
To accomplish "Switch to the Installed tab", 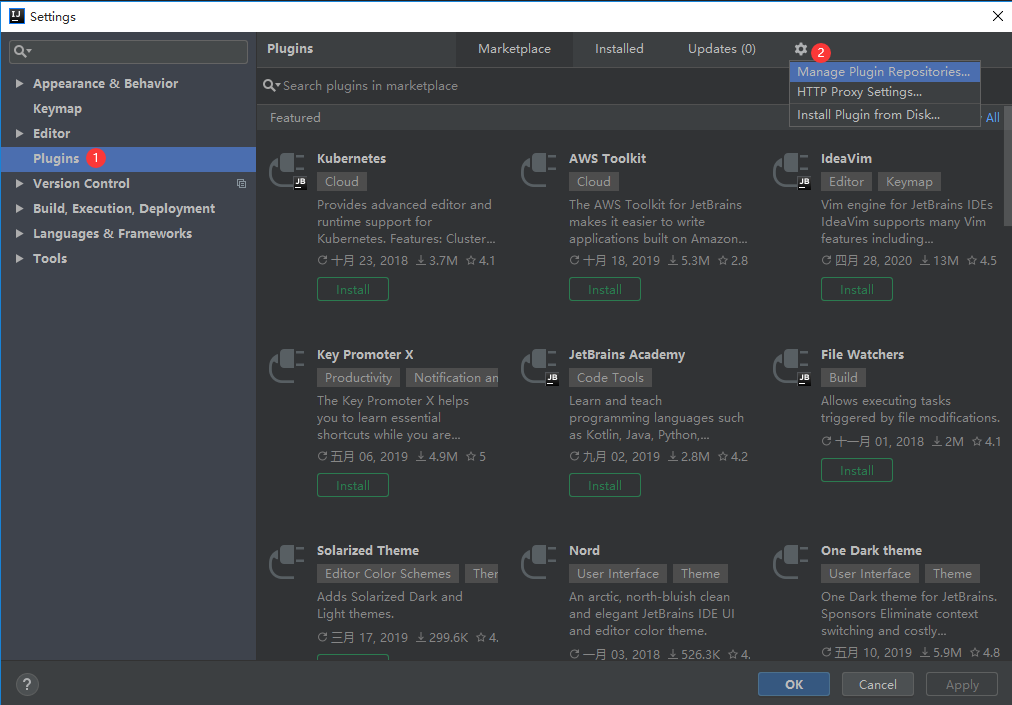I will pyautogui.click(x=619, y=49).
